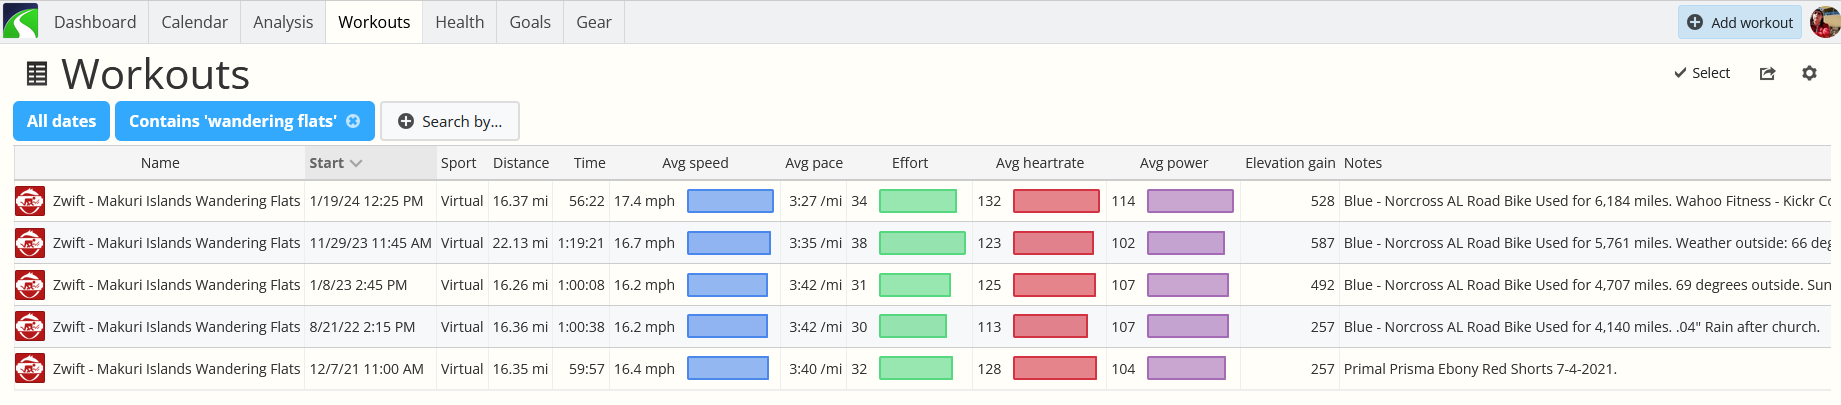The height and width of the screenshot is (405, 1841).
Task: Click the export share icon
Action: click(x=1767, y=73)
